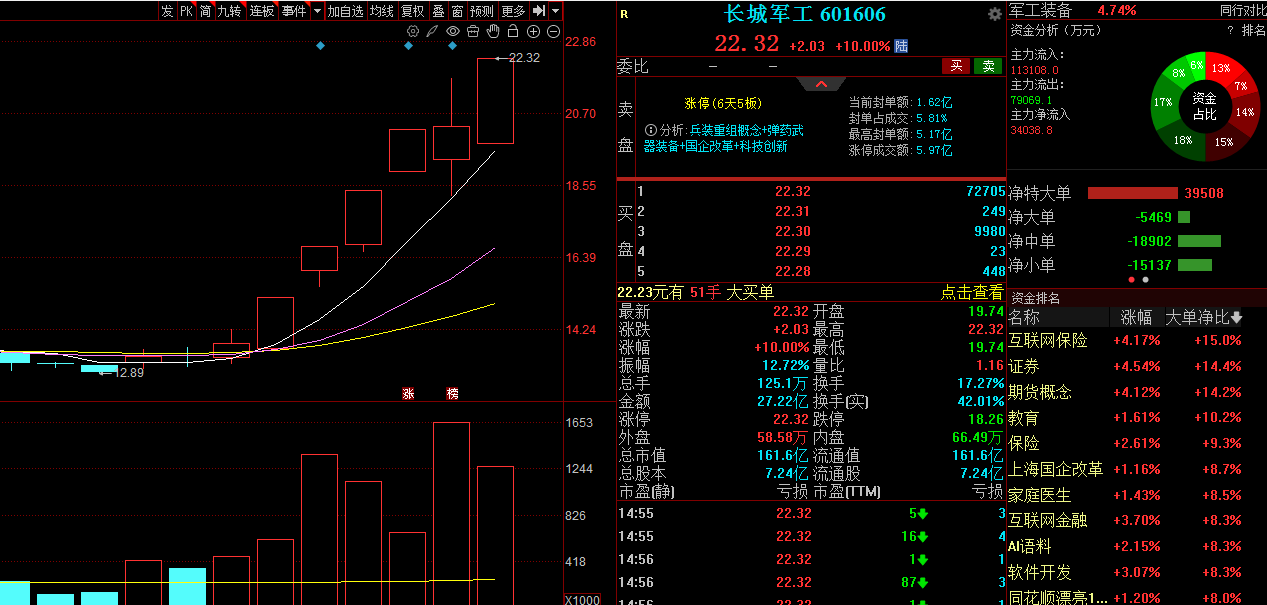Screen dimensions: 1267x605
Task: Click the 13% red donut segment
Action: click(x=1221, y=68)
